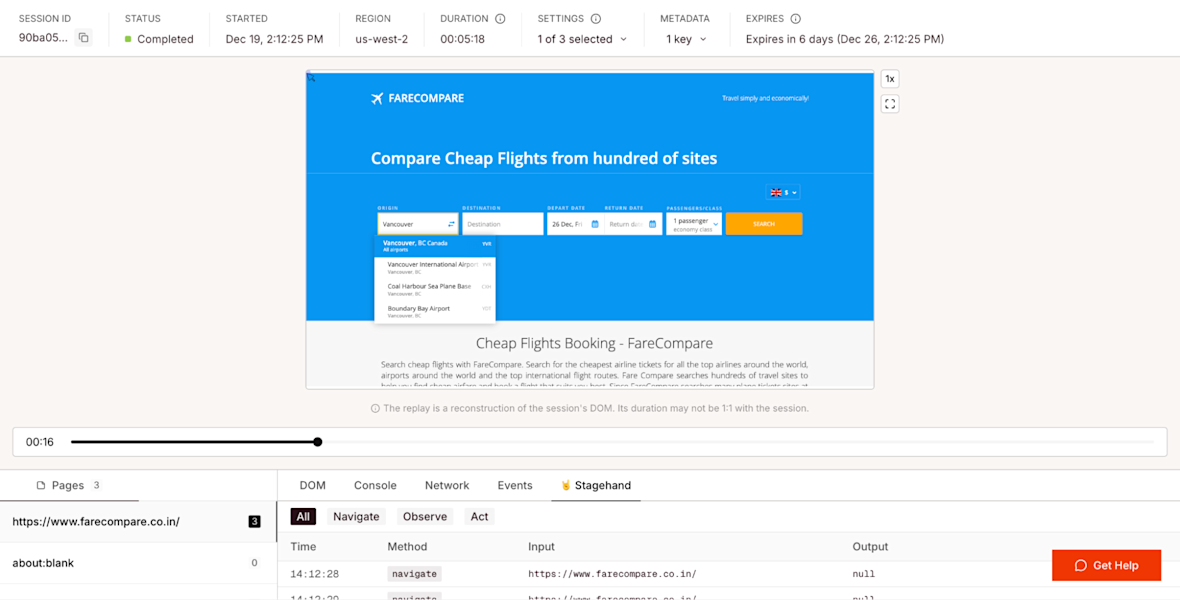This screenshot has width=1180, height=600.
Task: Select the Destination input field
Action: [503, 224]
